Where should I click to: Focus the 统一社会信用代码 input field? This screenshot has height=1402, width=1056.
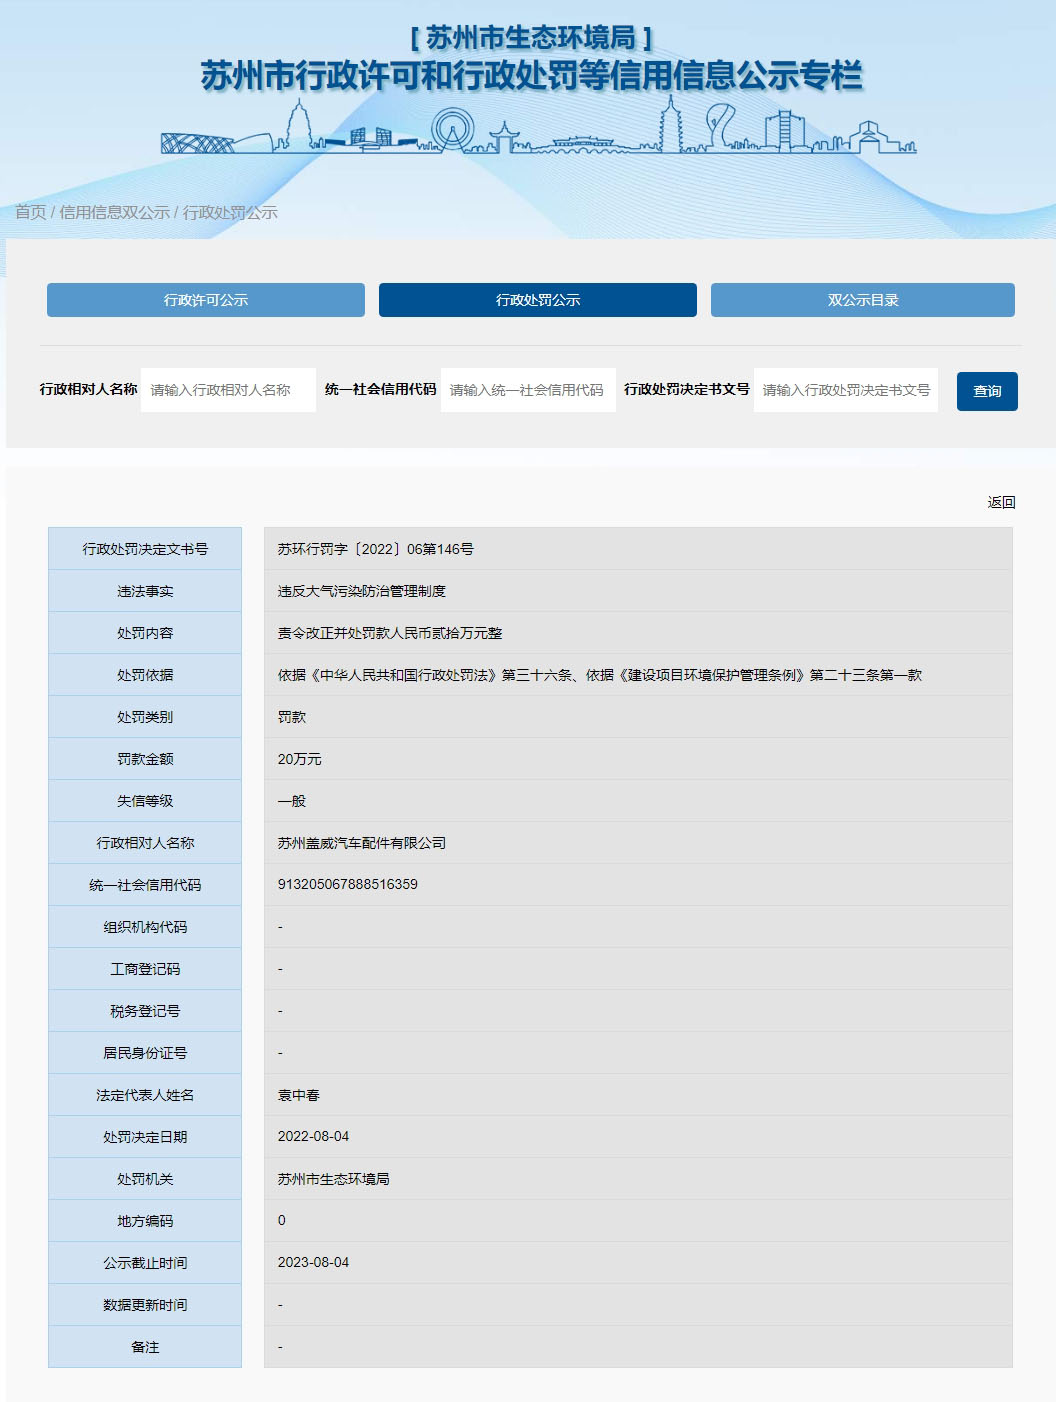point(528,390)
